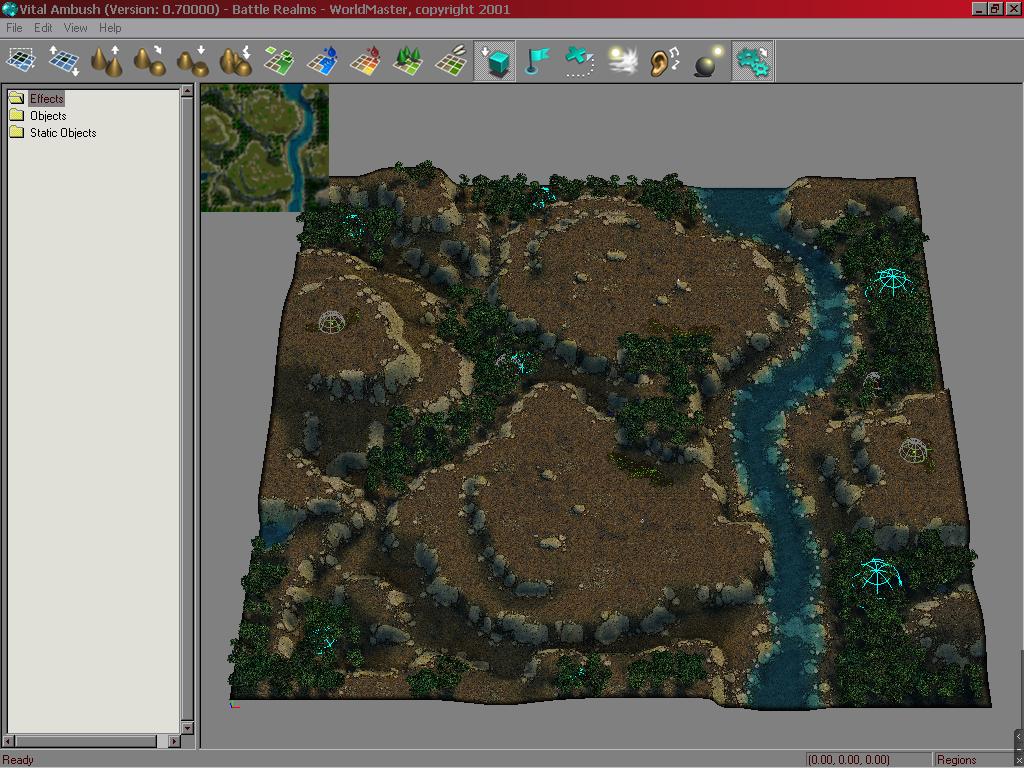Image resolution: width=1024 pixels, height=768 pixels.
Task: Click the Objects folder icon
Action: [x=17, y=116]
